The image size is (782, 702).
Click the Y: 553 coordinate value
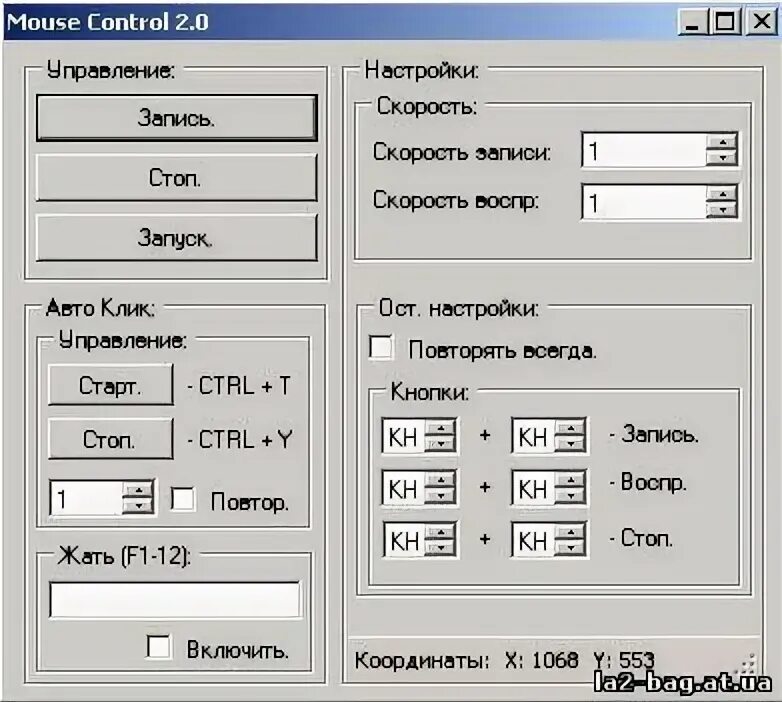pos(623,660)
